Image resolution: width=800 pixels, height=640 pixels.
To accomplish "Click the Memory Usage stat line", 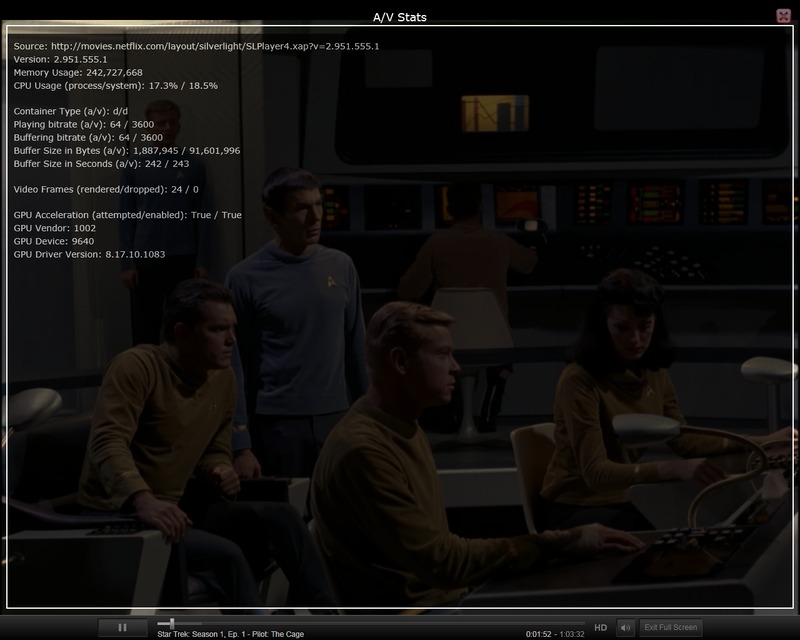I will (78, 72).
